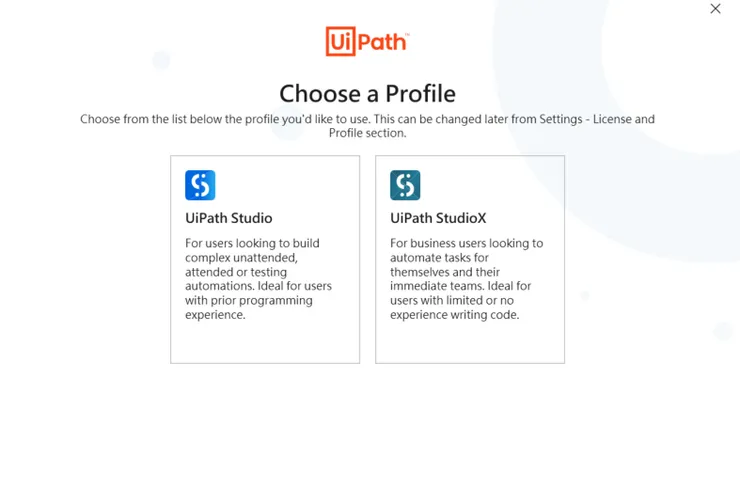This screenshot has height=489, width=740.
Task: Choose the StudioX profile via its description
Action: click(466, 279)
